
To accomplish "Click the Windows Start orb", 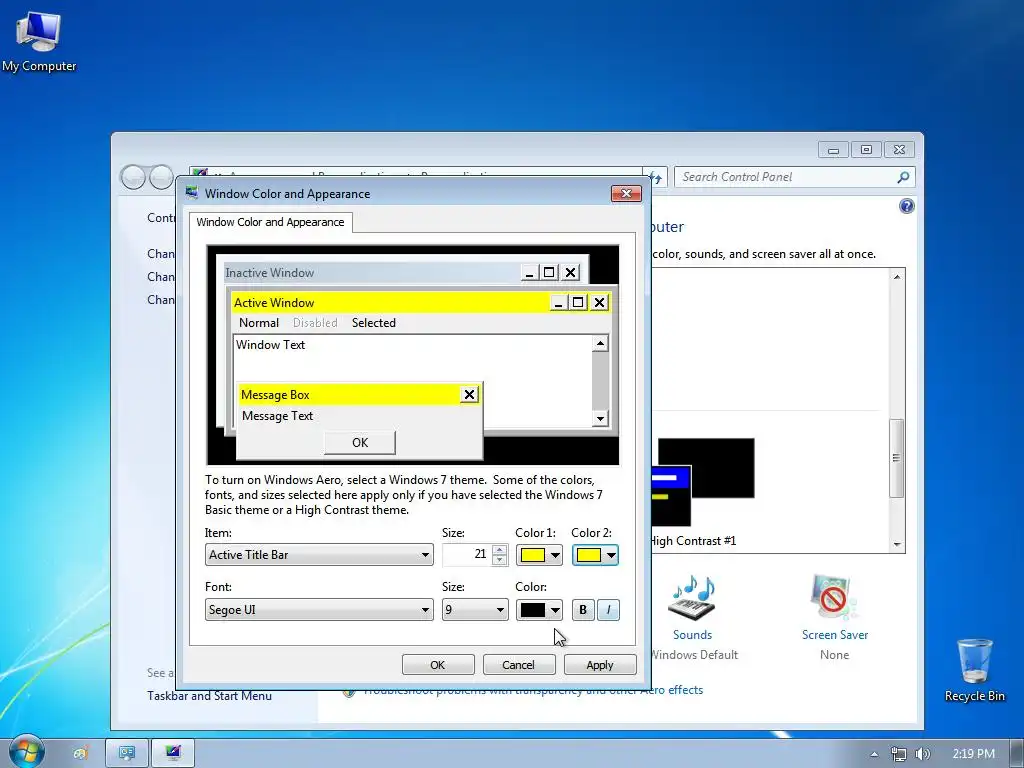I will coord(25,752).
